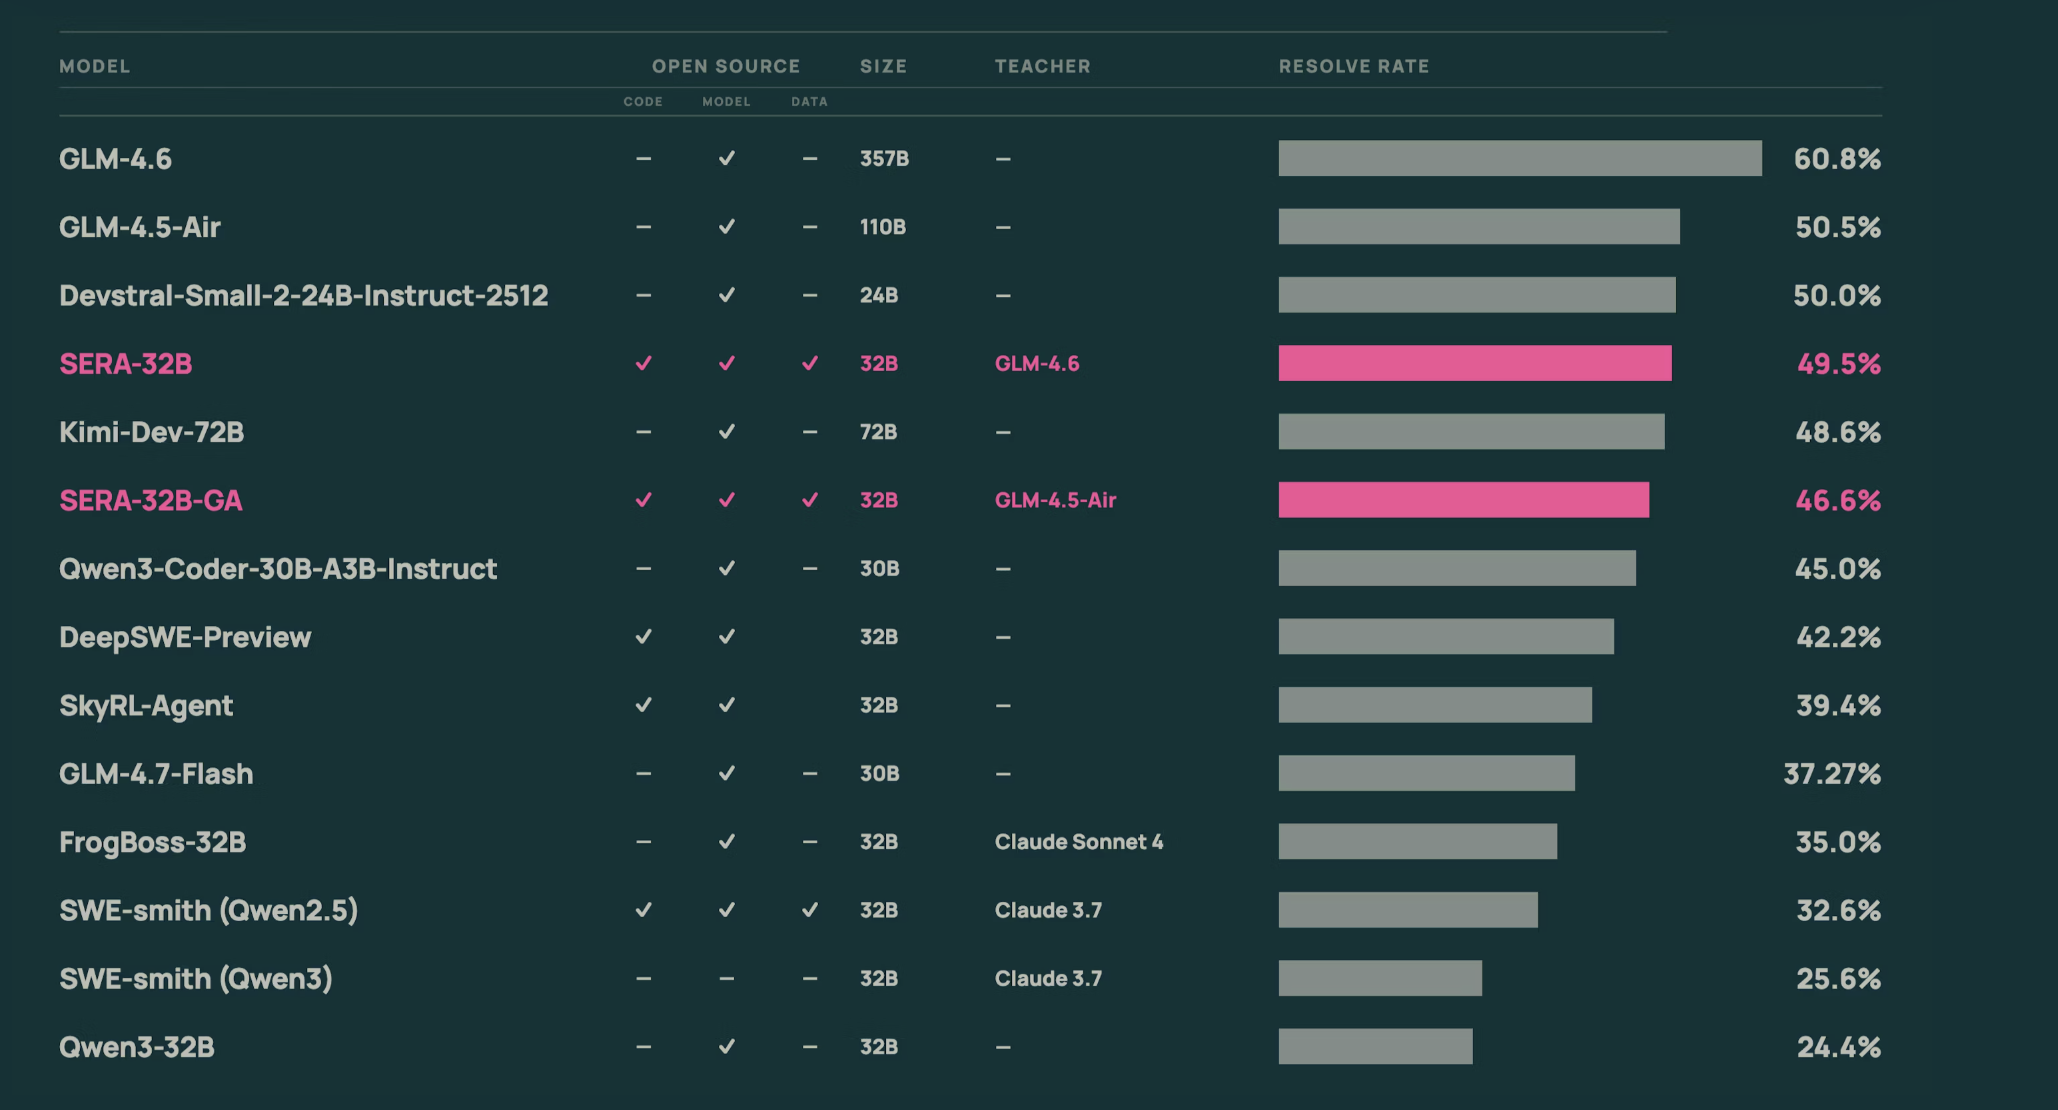Image resolution: width=2058 pixels, height=1110 pixels.
Task: Click Claude Sonnet 4 teacher label
Action: 1078,842
